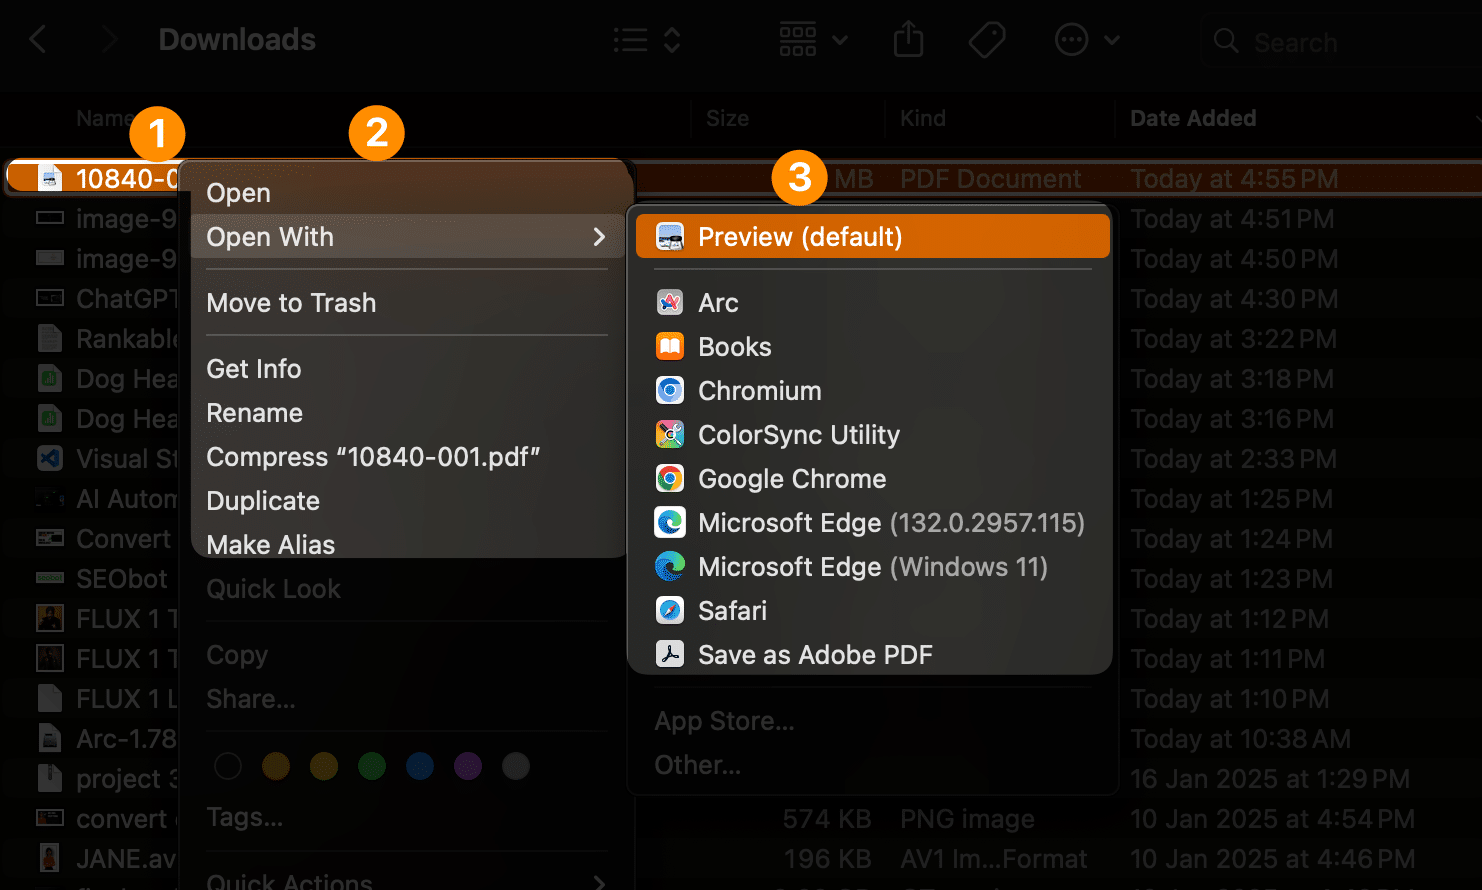This screenshot has width=1482, height=890.
Task: Click the Microsoft Edge 132 icon
Action: pos(670,523)
